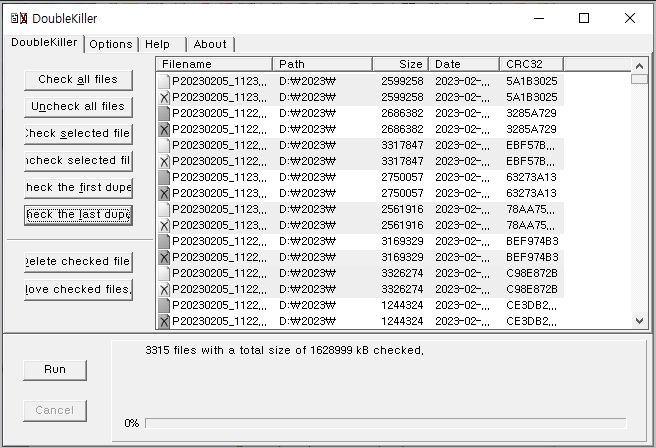656x448 pixels.
Task: Open the Help tab
Action: coord(162,44)
